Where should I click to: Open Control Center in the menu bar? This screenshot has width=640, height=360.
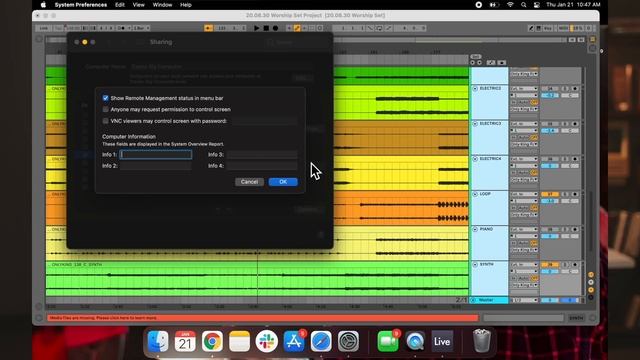click(x=536, y=5)
